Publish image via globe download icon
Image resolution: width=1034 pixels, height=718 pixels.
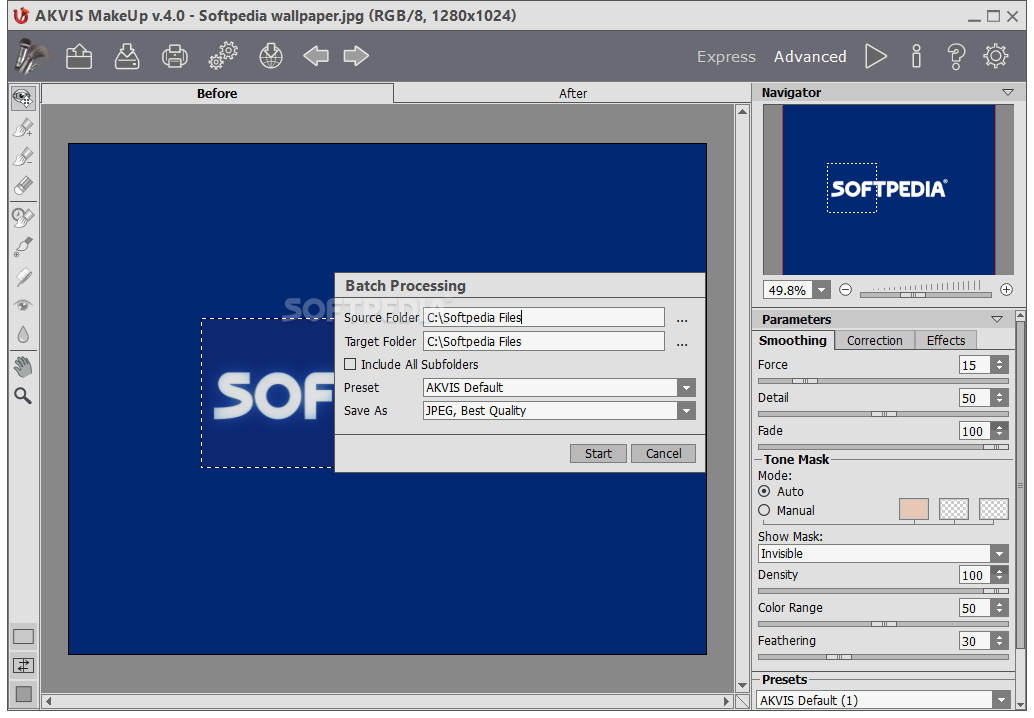271,56
